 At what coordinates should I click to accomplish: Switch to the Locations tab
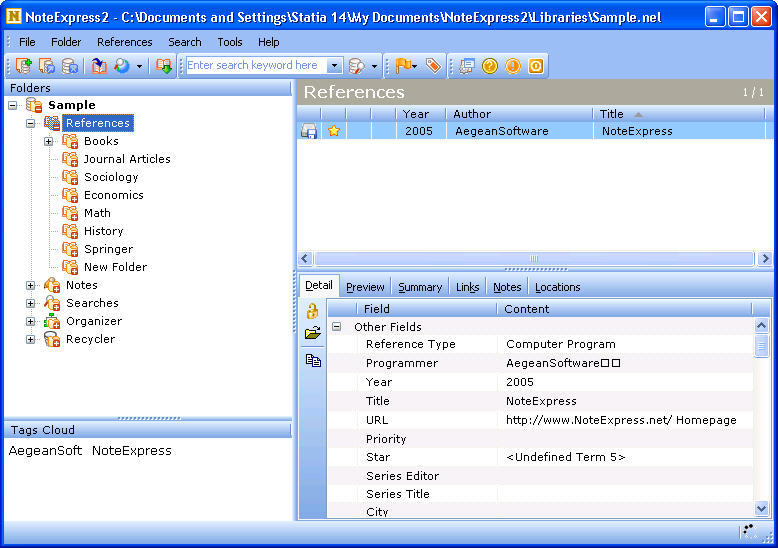(557, 287)
